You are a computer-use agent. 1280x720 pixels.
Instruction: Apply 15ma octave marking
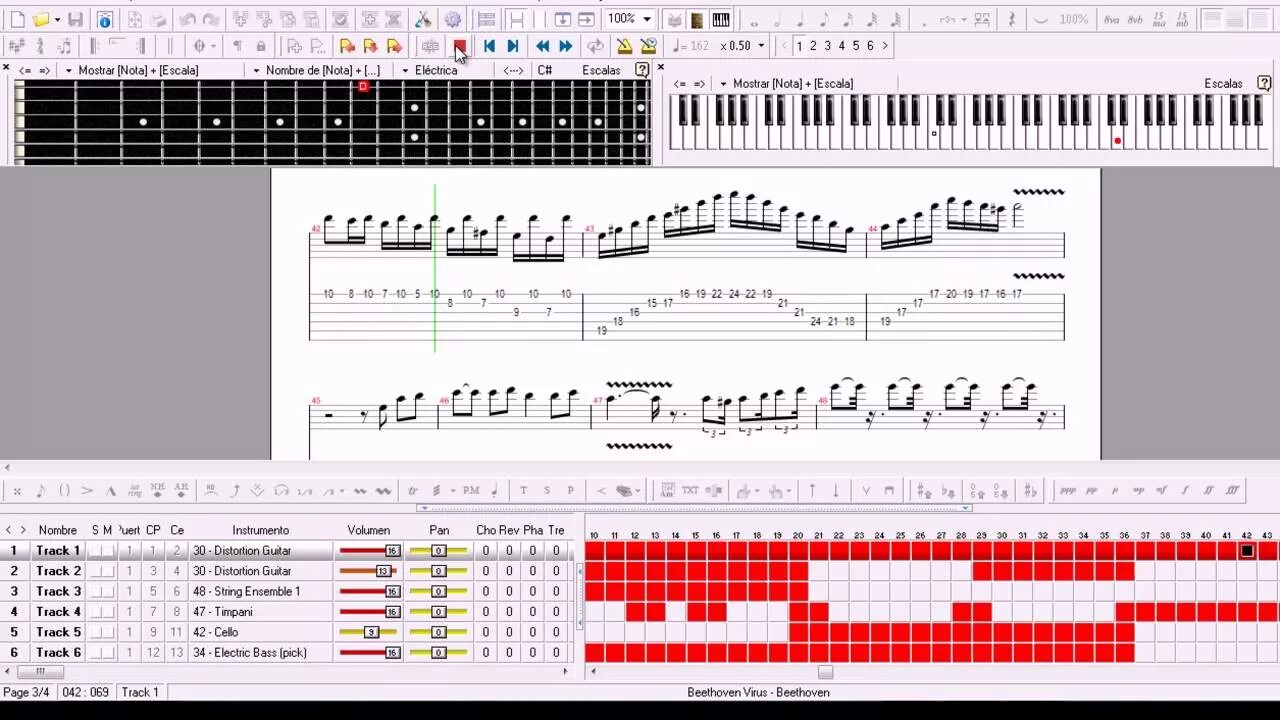[1159, 20]
